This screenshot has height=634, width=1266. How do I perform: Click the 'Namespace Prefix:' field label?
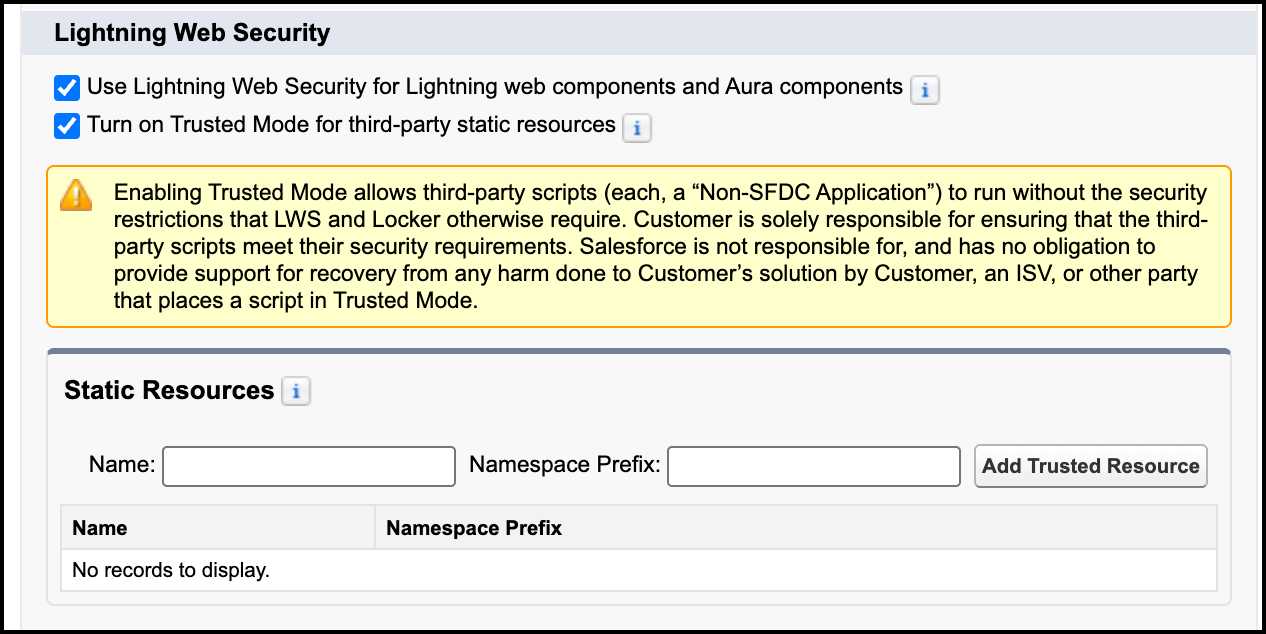pos(564,465)
